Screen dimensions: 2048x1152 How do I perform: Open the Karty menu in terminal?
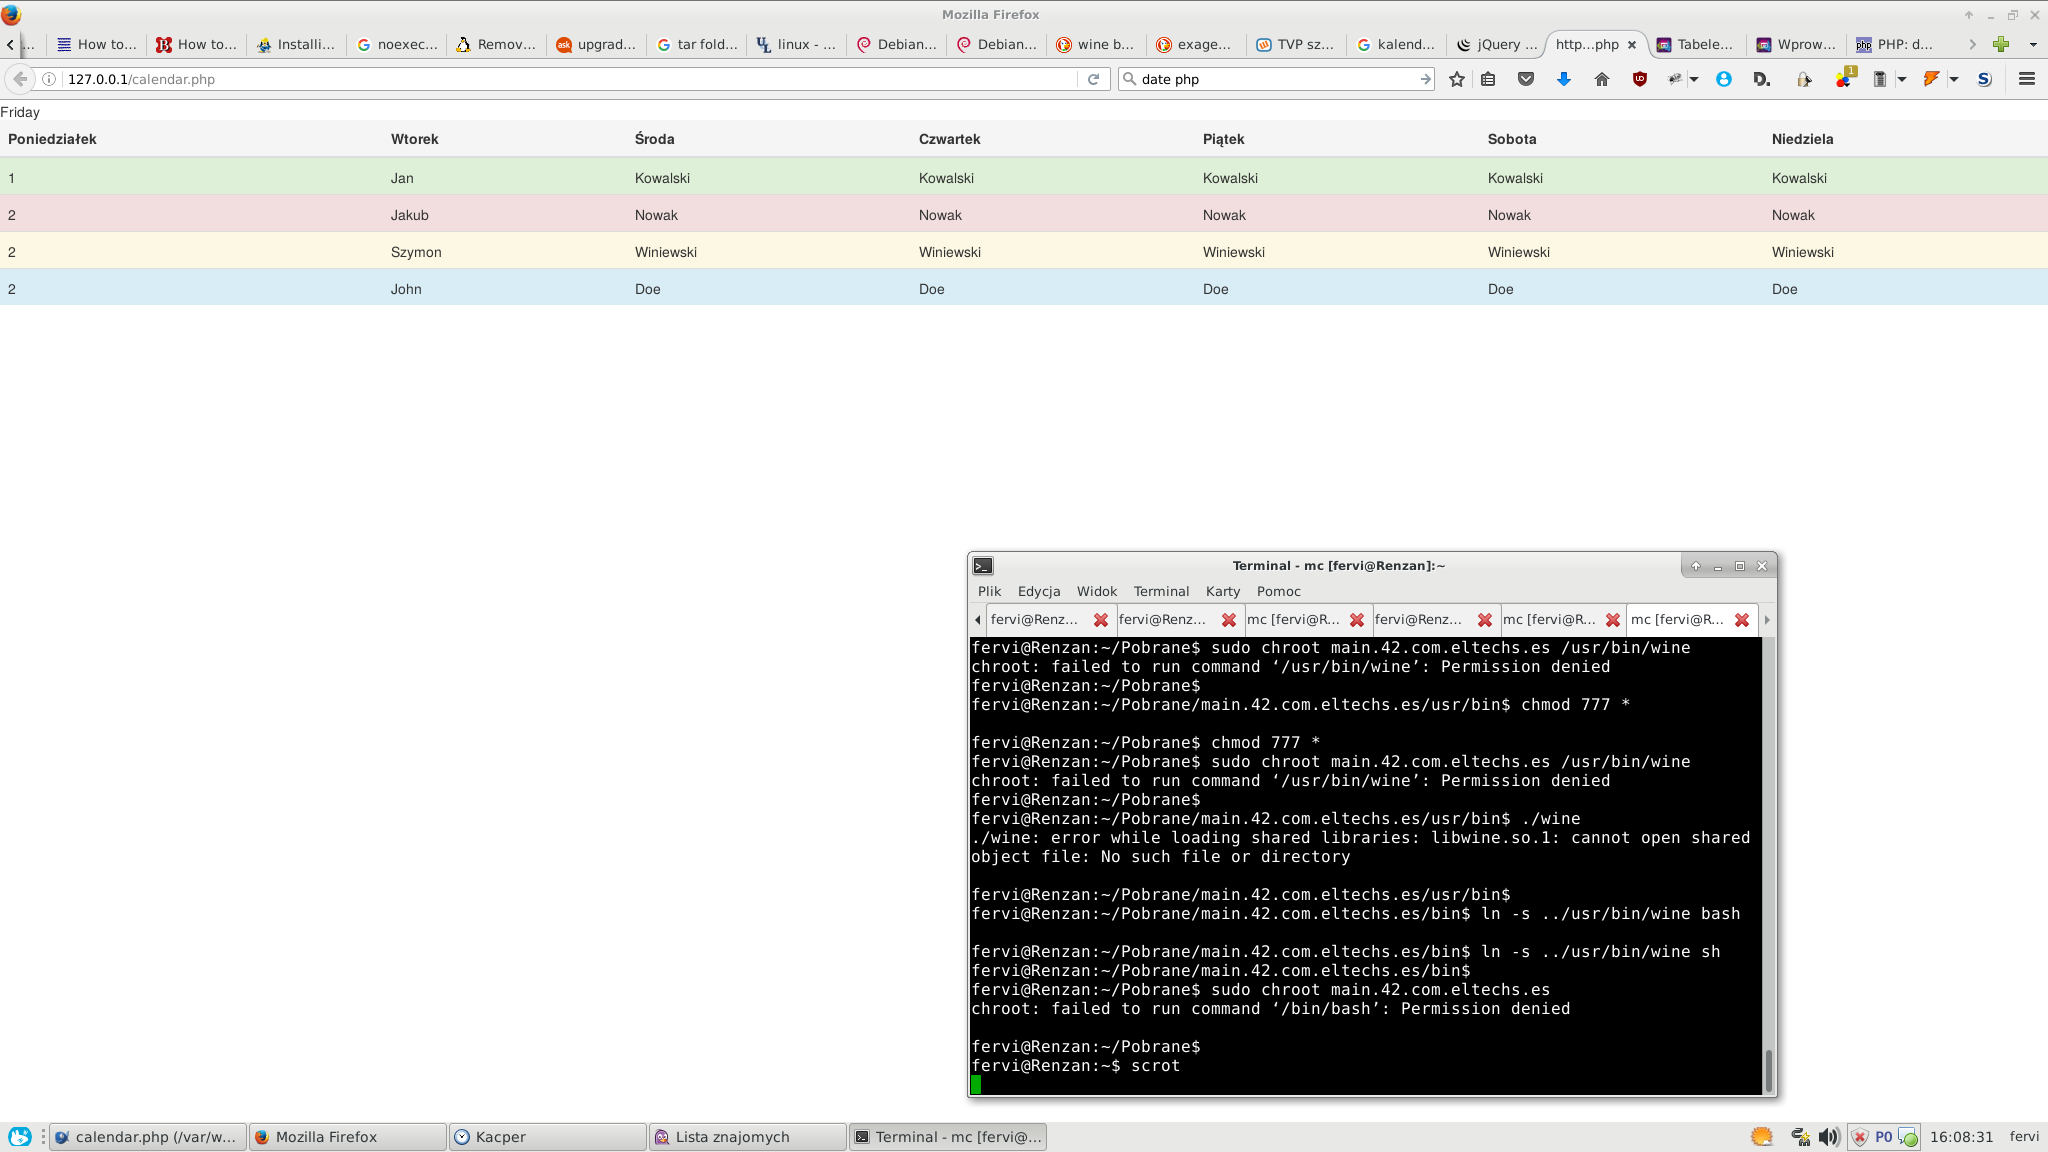tap(1222, 591)
